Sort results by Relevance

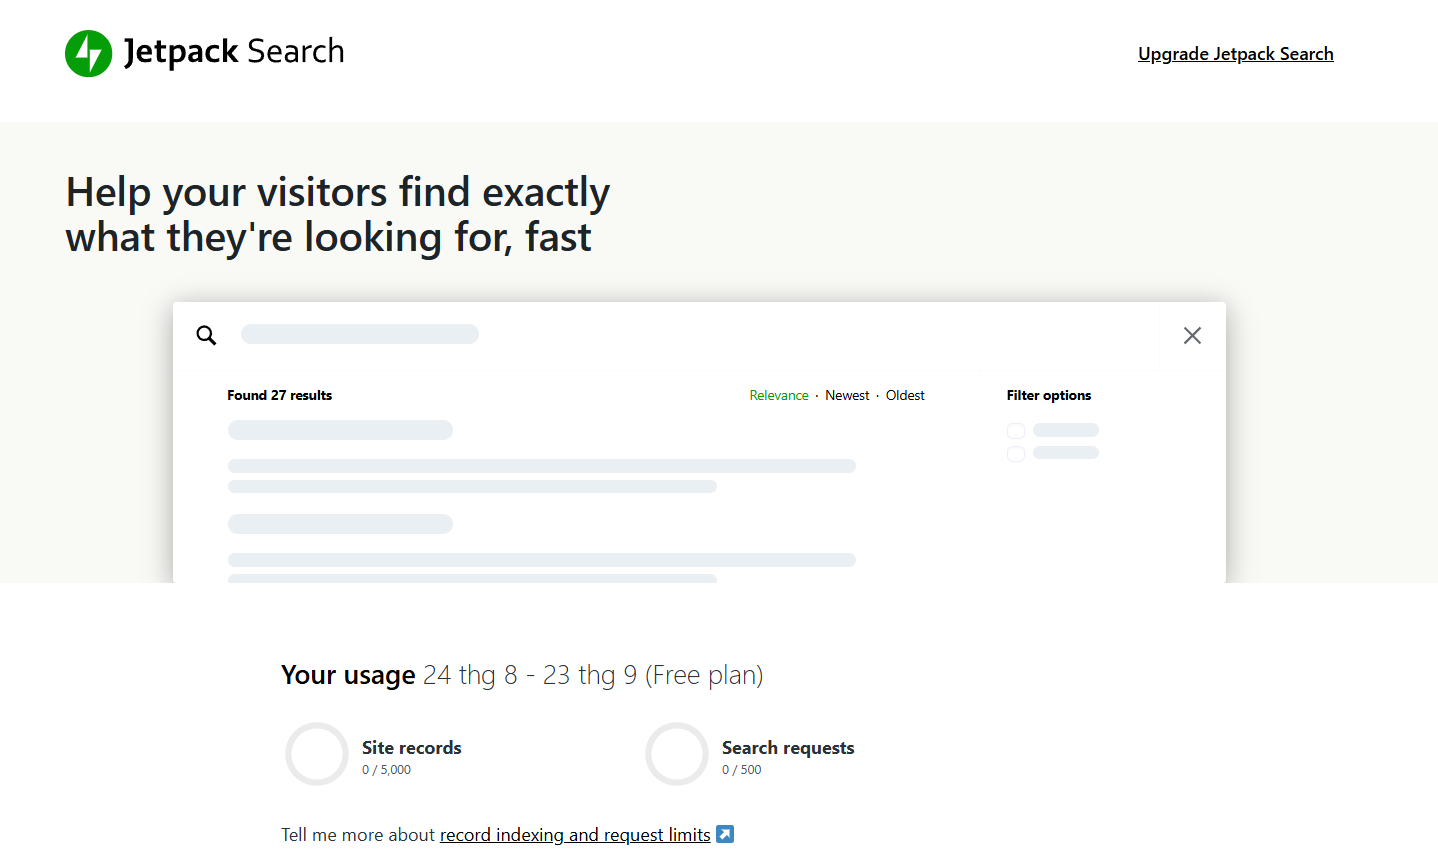click(x=779, y=395)
